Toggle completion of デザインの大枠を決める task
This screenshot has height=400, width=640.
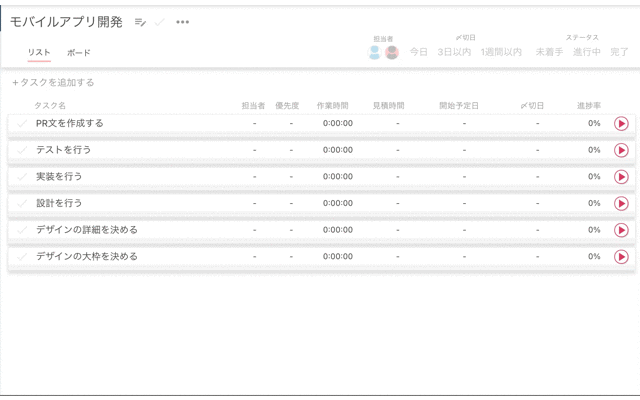22,256
